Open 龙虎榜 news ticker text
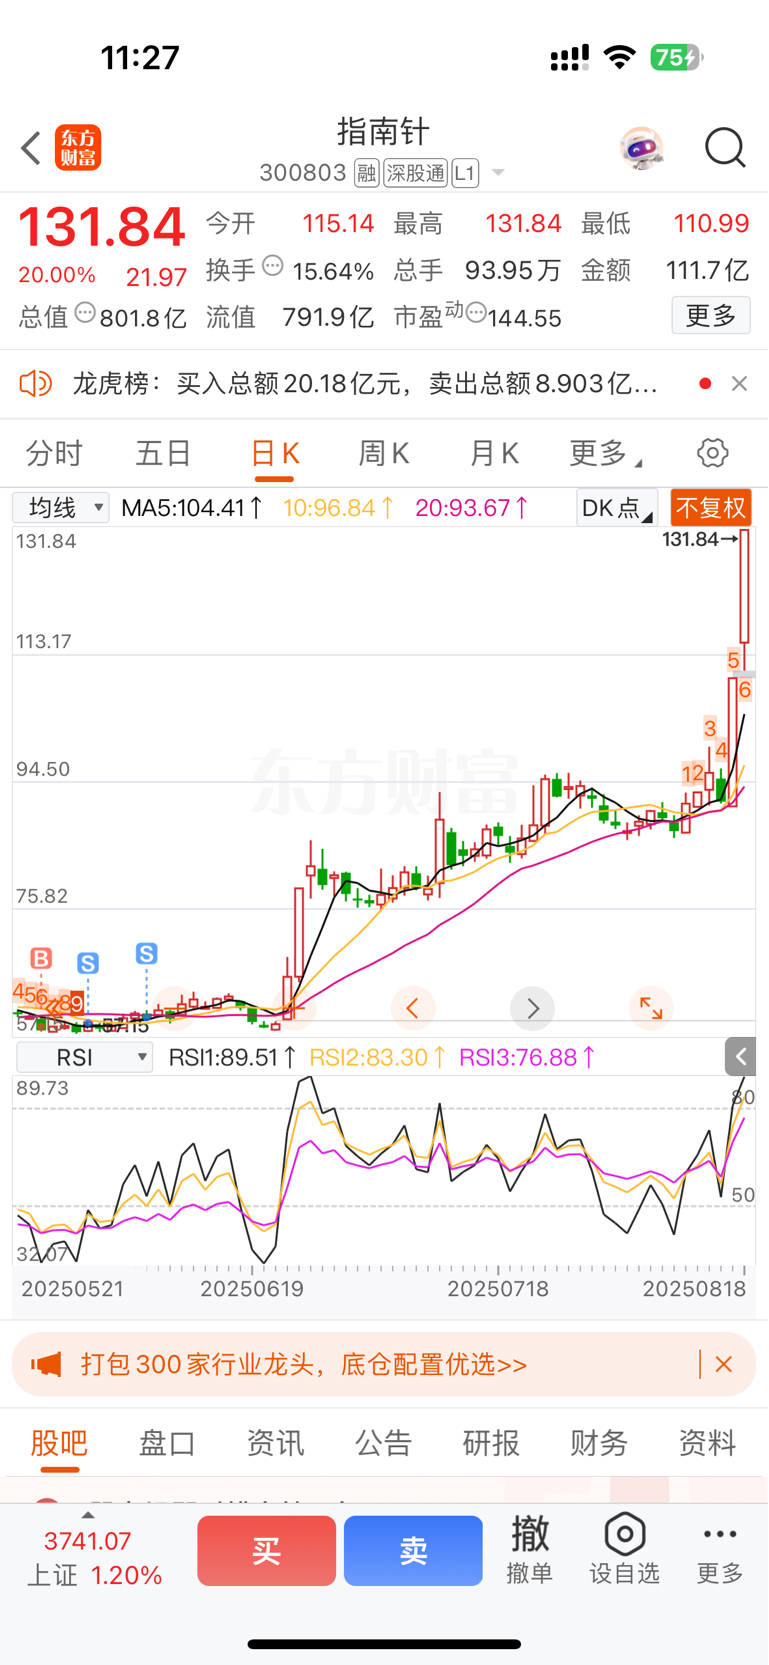The width and height of the screenshot is (769, 1665). tap(364, 384)
